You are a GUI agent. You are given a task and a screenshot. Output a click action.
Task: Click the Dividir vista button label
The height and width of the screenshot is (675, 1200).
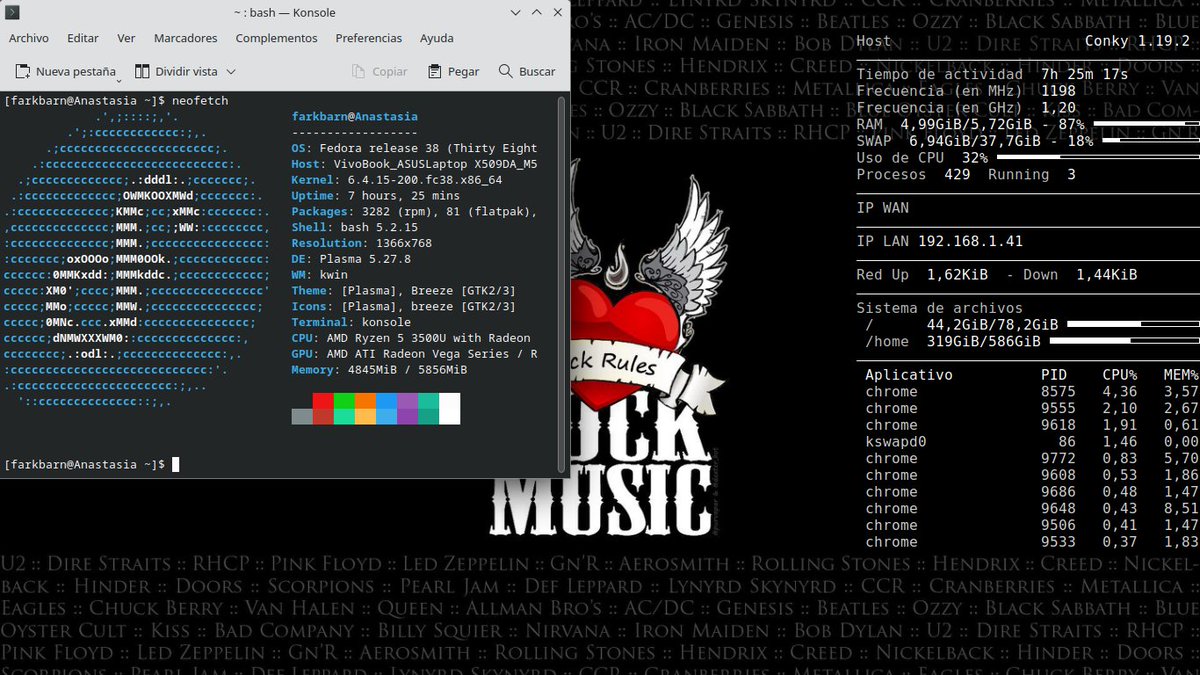pos(187,72)
